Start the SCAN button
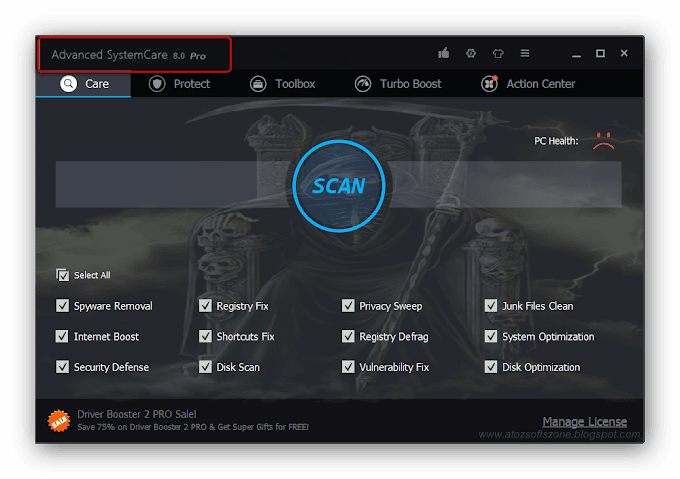This screenshot has height=479, width=680. click(339, 186)
